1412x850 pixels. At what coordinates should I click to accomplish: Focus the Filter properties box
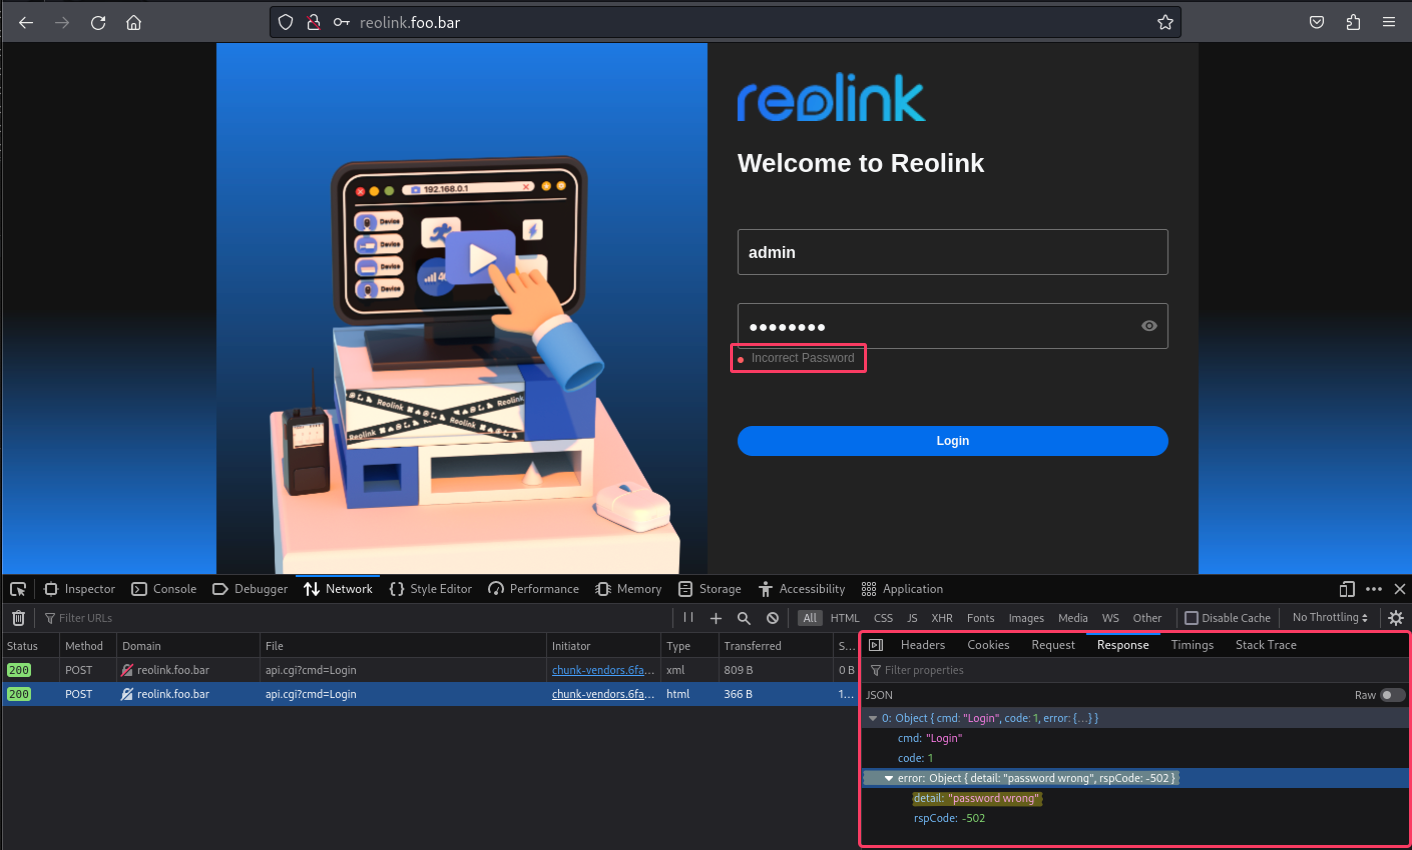coord(1134,670)
